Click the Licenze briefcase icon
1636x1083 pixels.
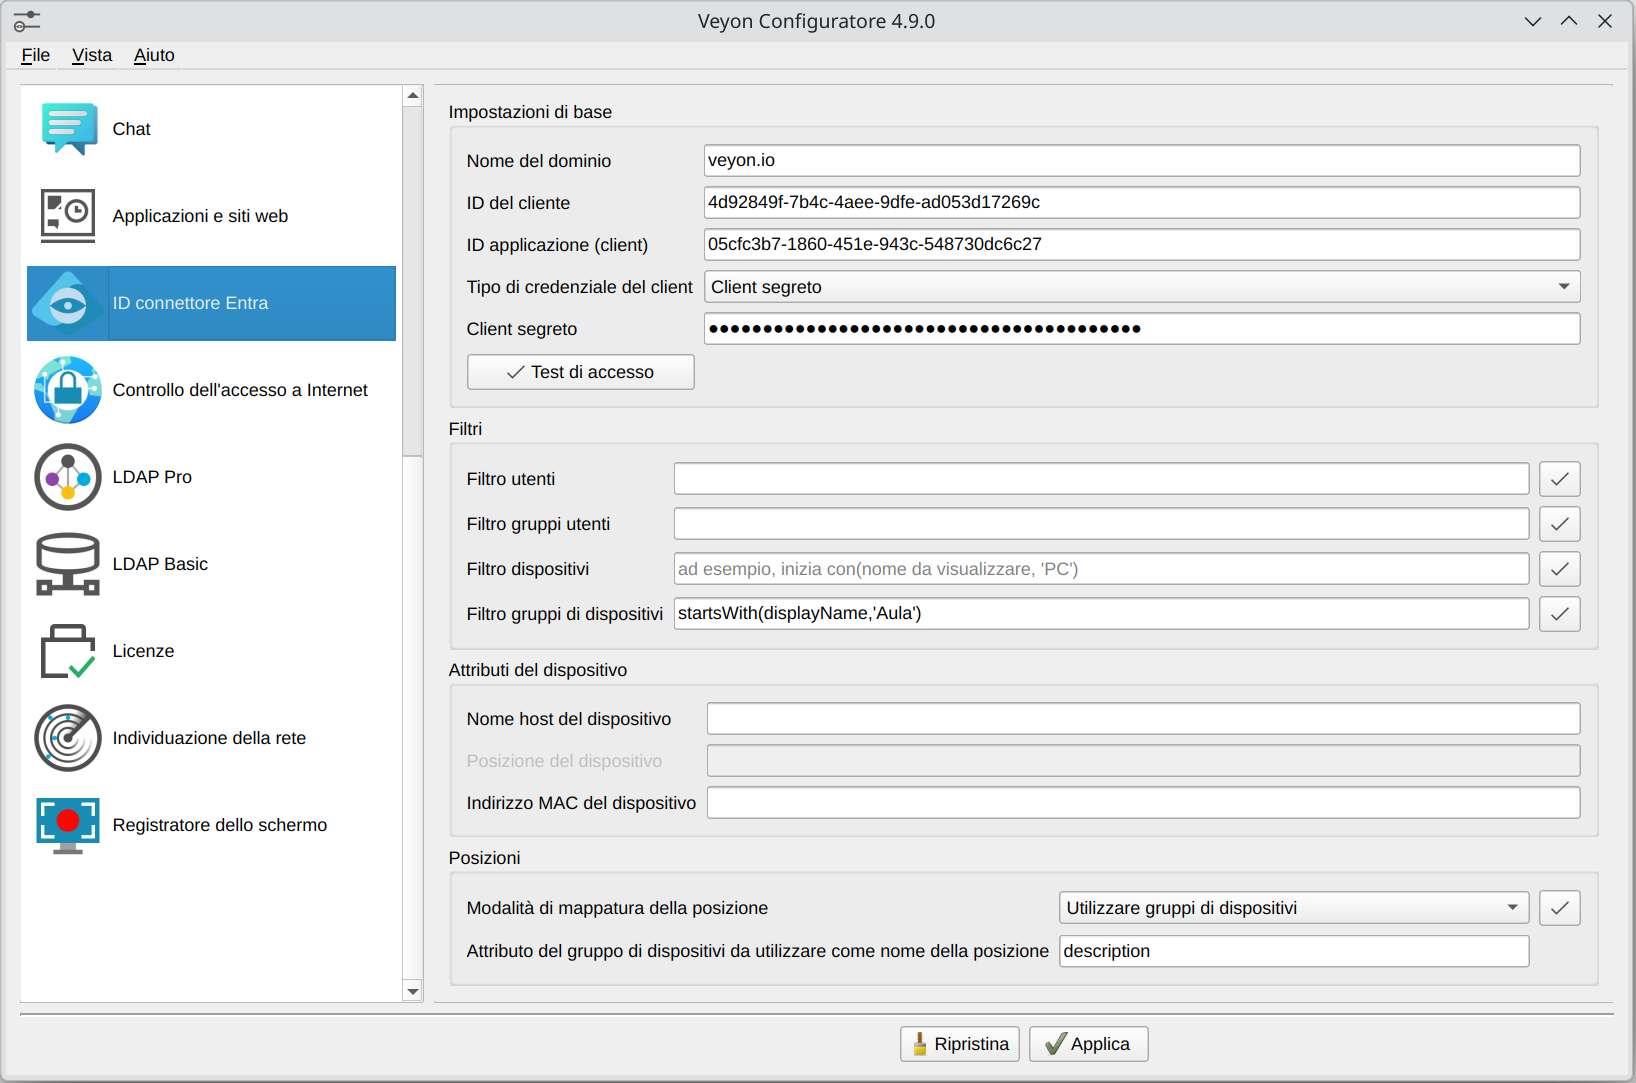68,651
